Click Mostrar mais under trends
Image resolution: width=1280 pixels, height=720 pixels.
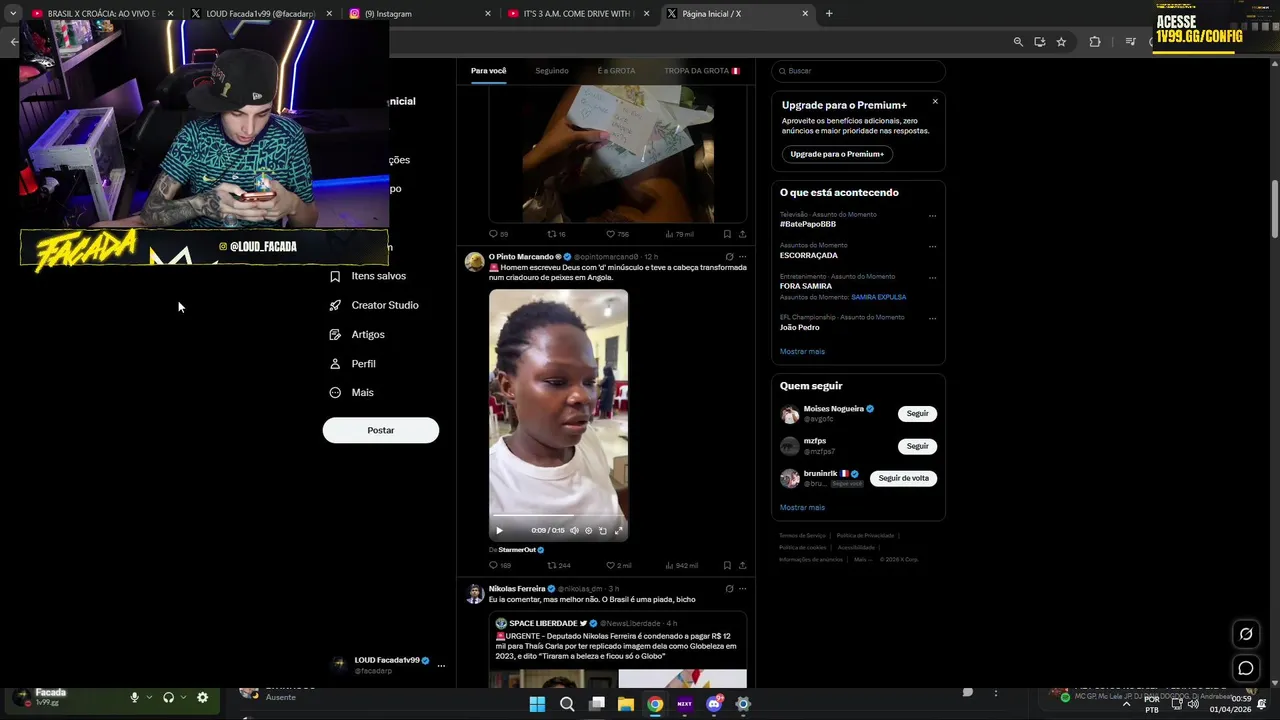click(x=802, y=352)
